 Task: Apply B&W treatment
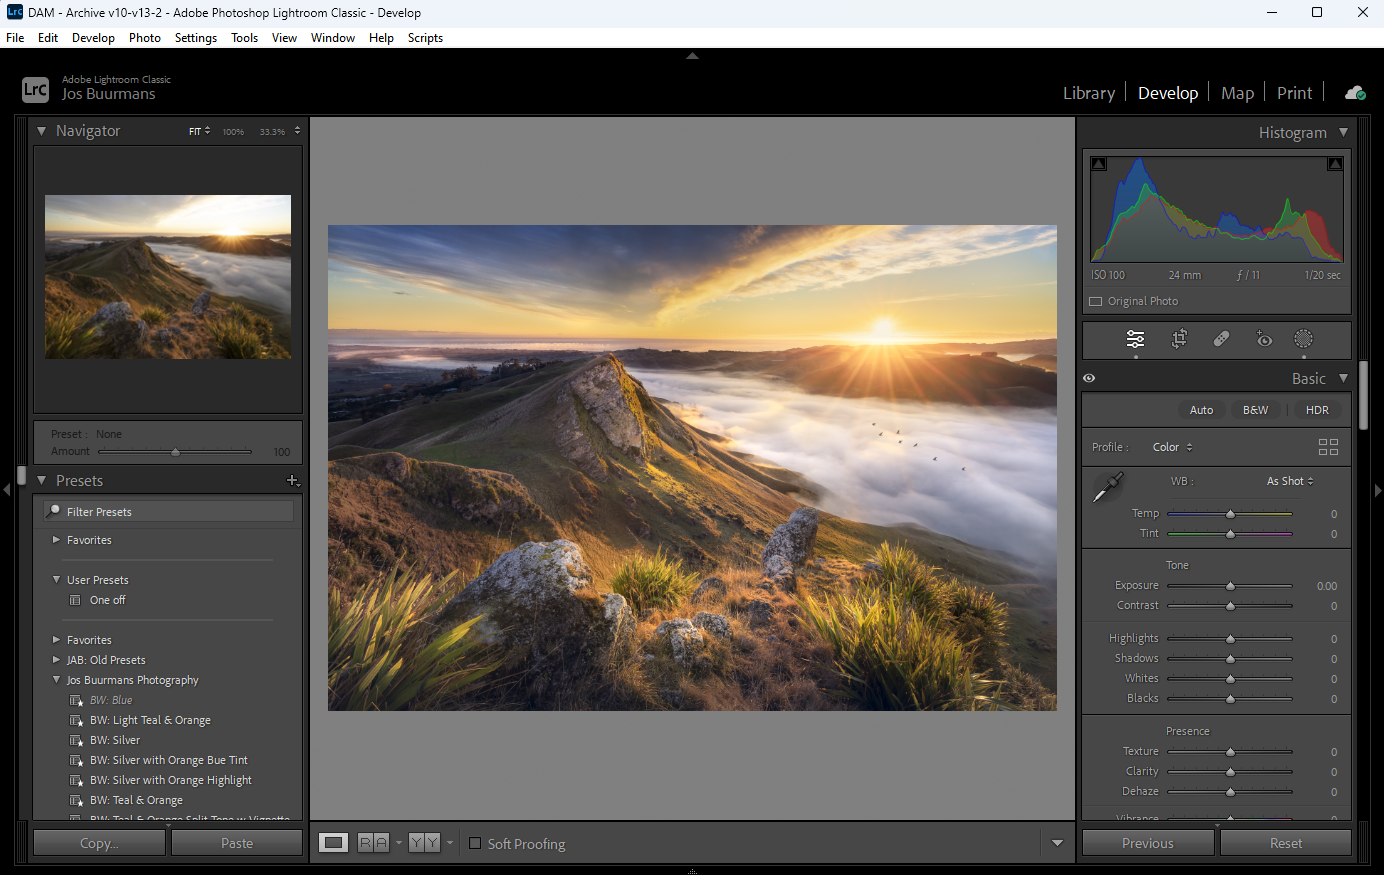point(1255,409)
